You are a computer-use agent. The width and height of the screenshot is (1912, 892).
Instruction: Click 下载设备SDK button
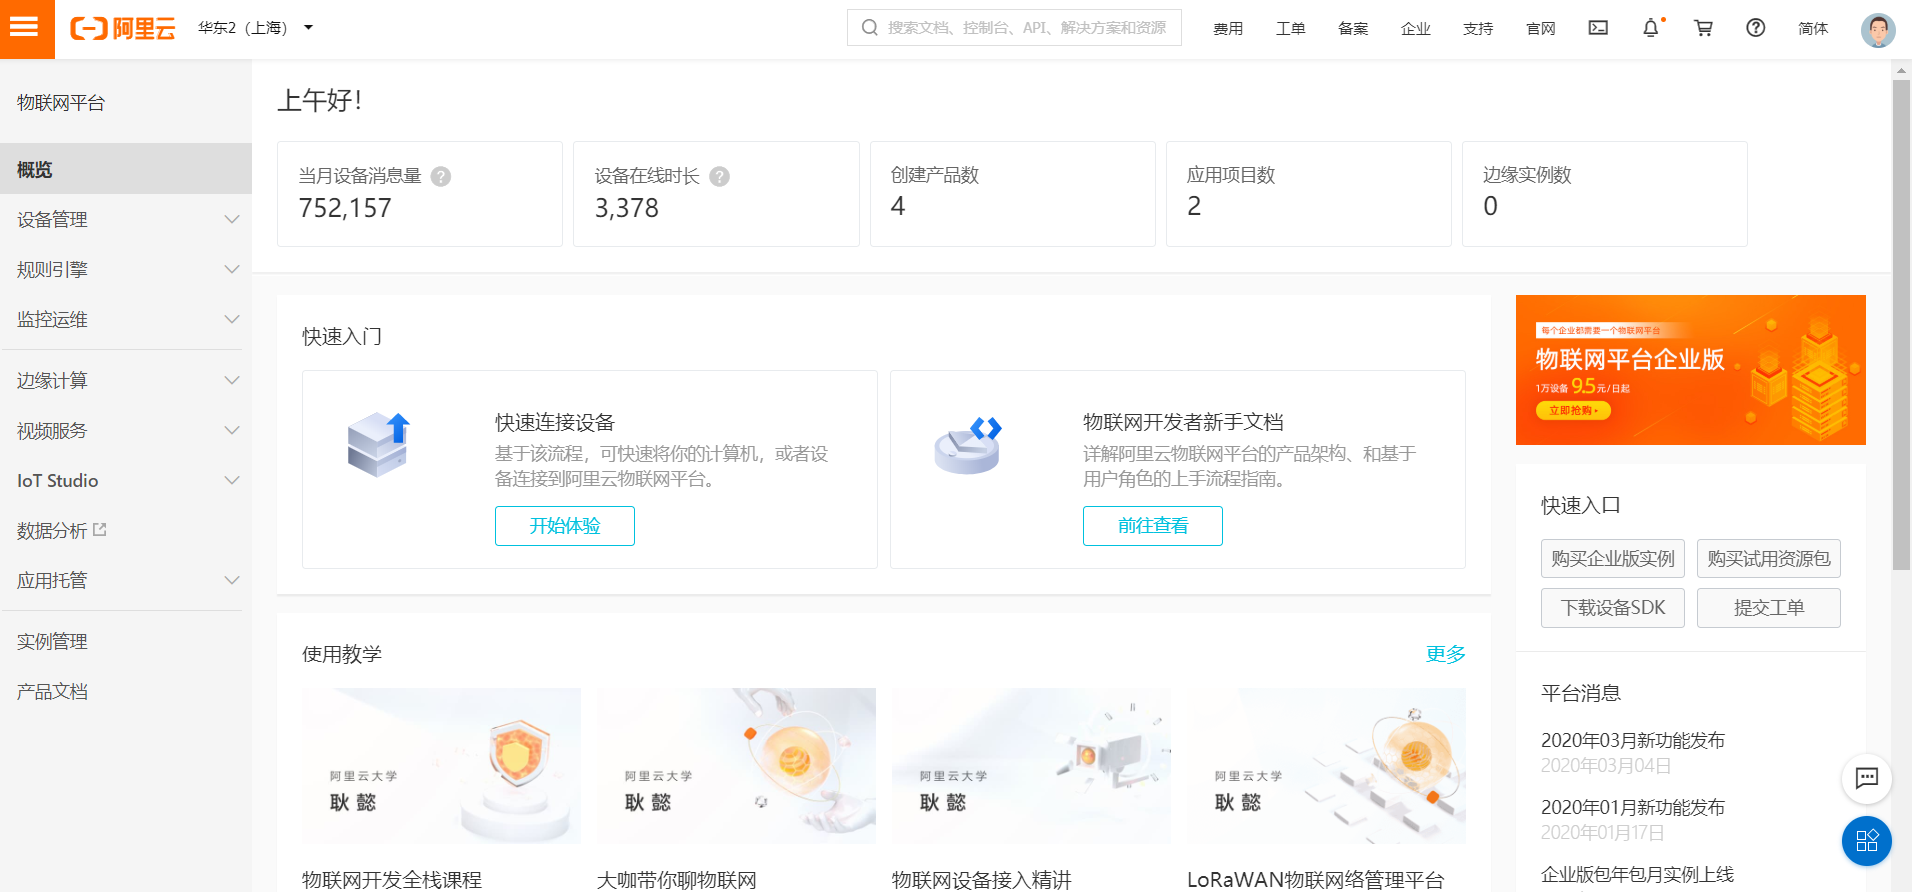[x=1613, y=608]
